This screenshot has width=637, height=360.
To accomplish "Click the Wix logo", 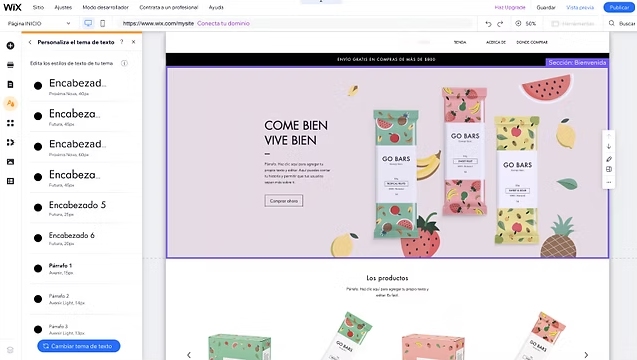I will tap(12, 7).
